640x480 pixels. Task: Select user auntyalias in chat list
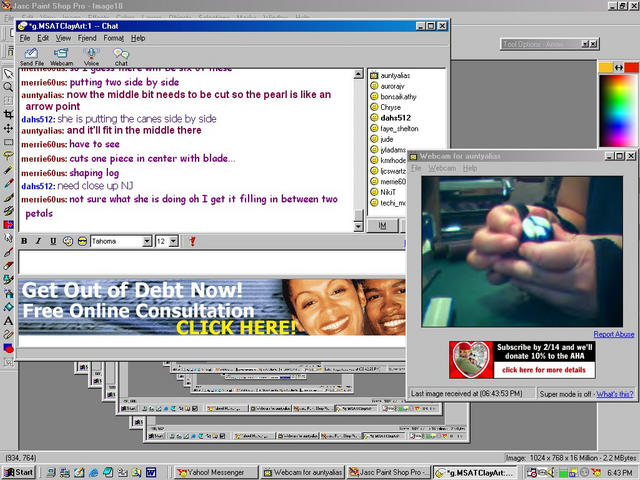click(395, 76)
